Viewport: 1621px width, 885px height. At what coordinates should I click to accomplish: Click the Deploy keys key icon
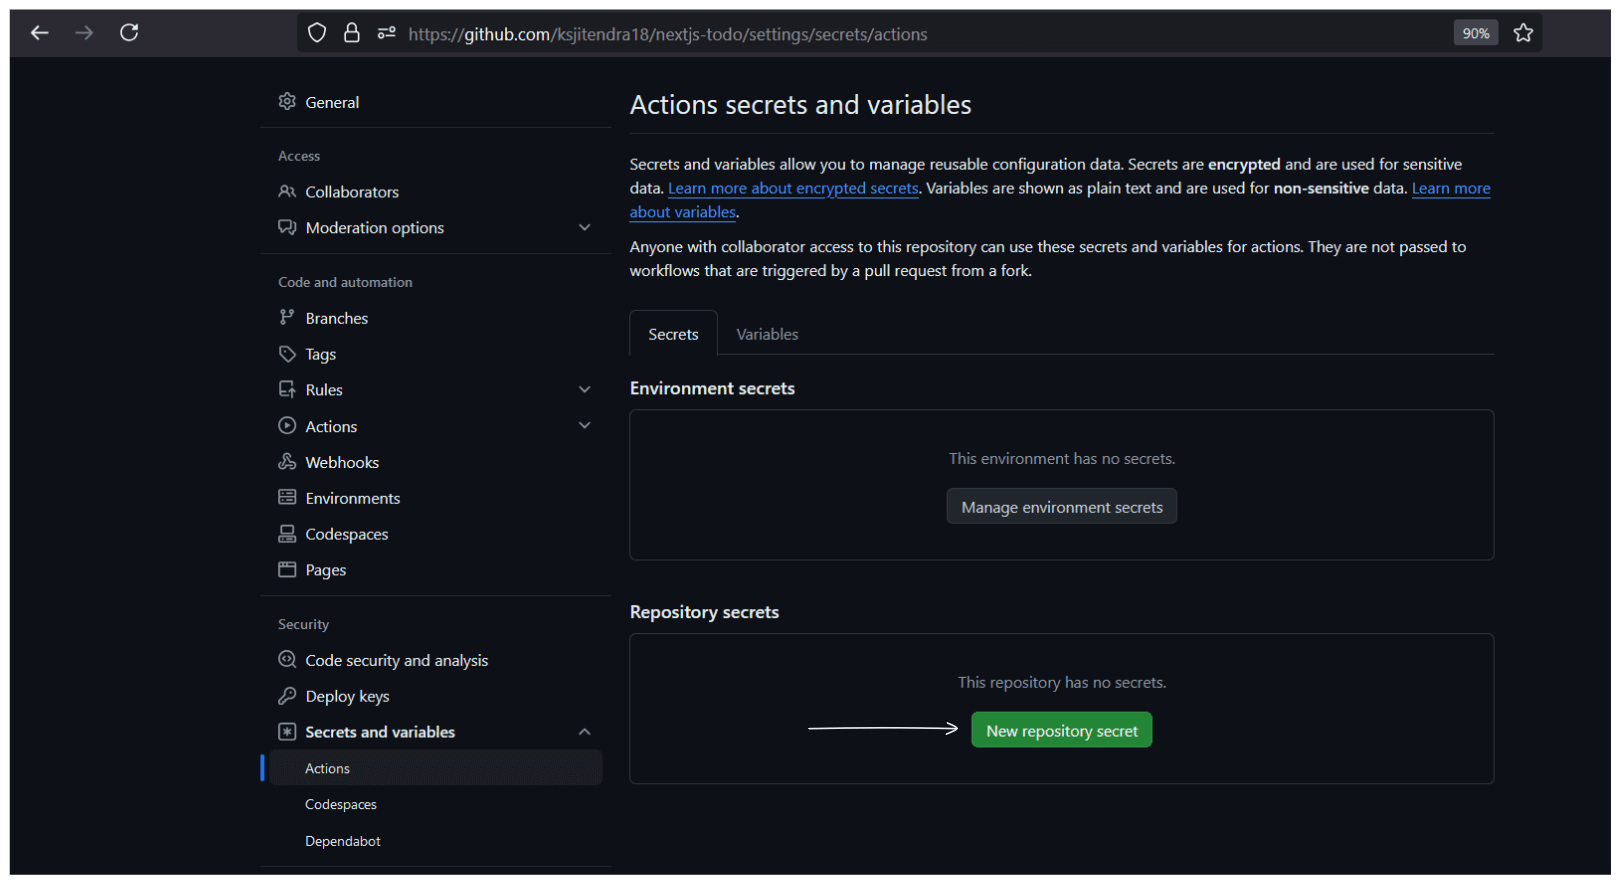pos(287,695)
